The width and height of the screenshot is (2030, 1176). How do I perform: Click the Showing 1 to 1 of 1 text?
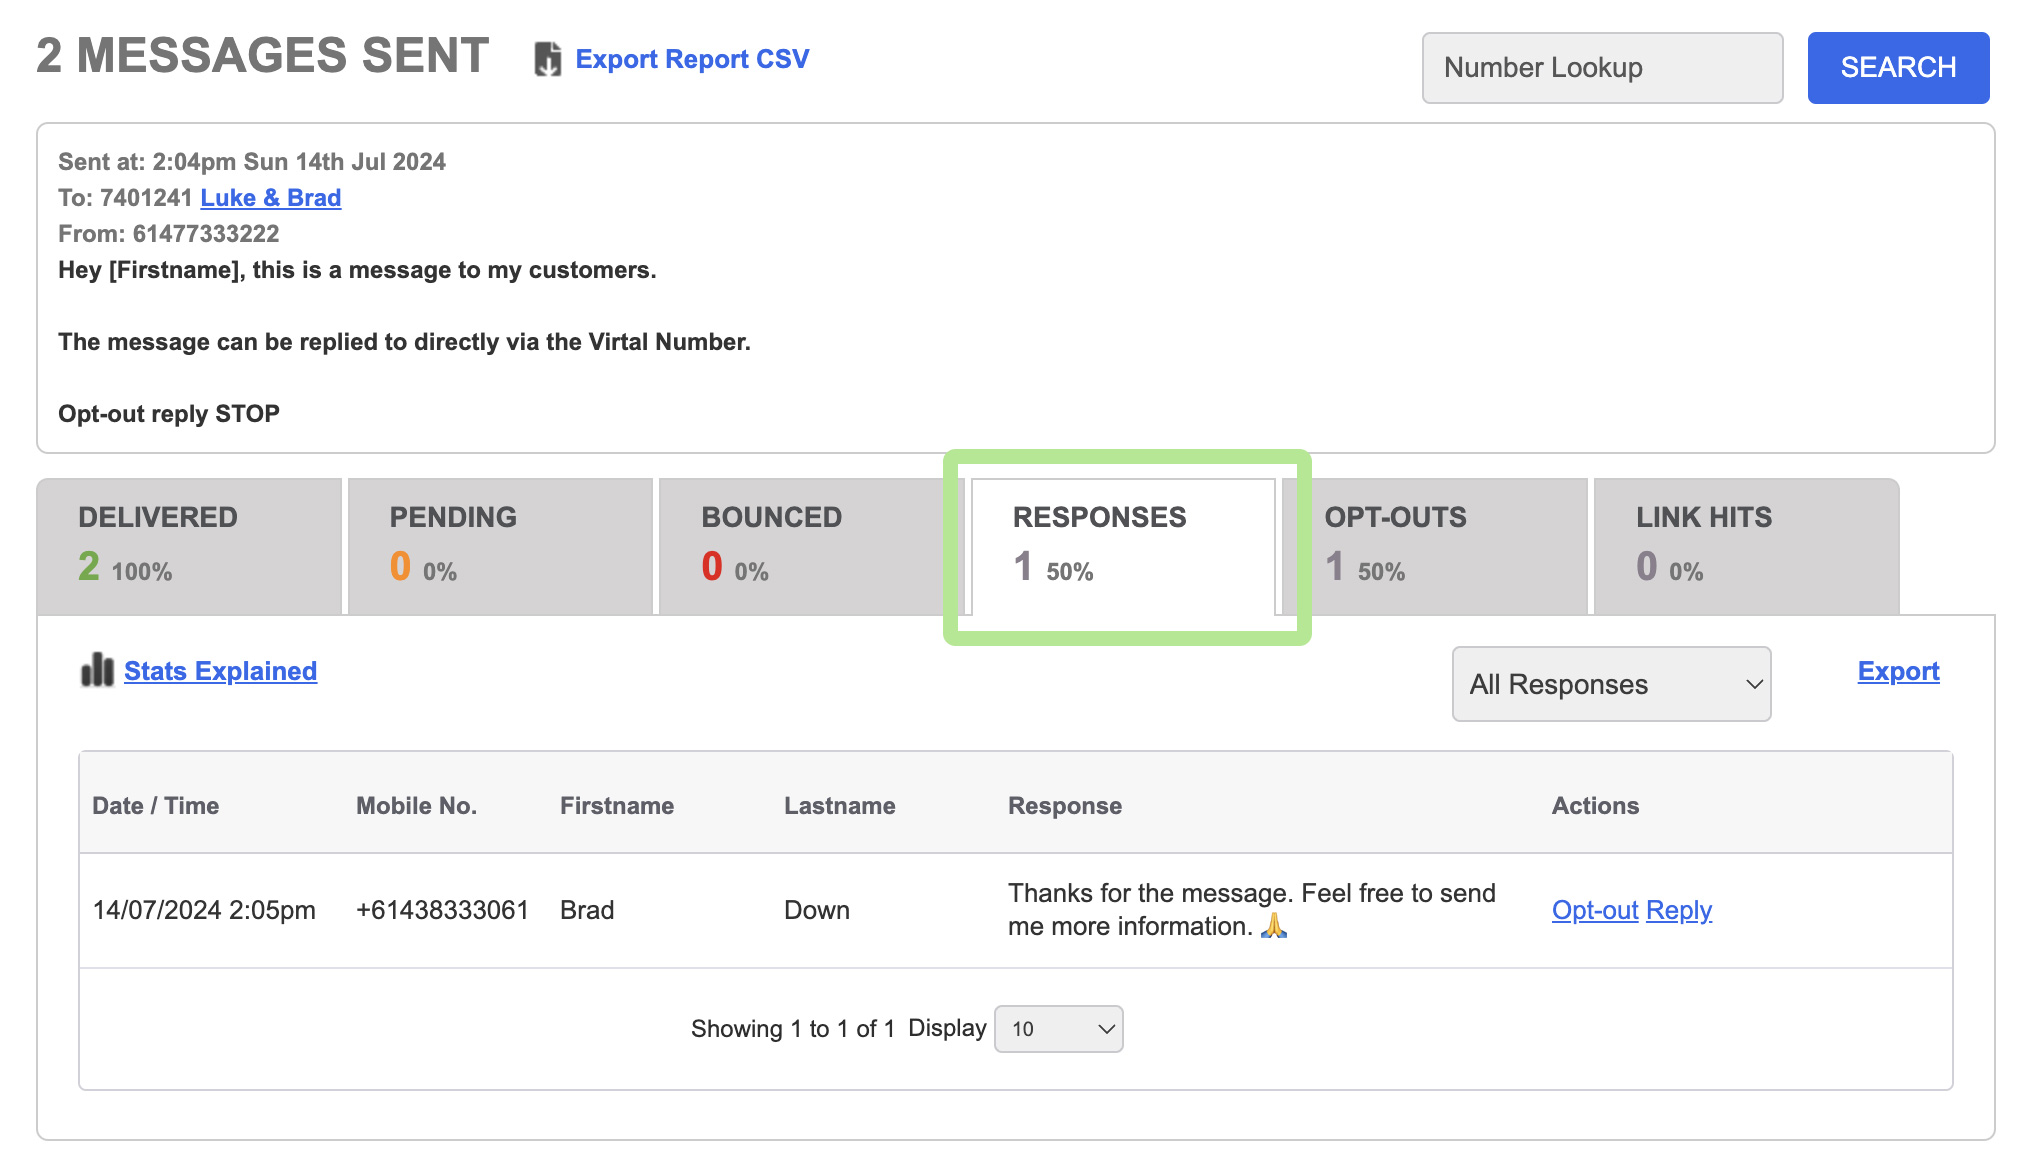click(x=792, y=1029)
